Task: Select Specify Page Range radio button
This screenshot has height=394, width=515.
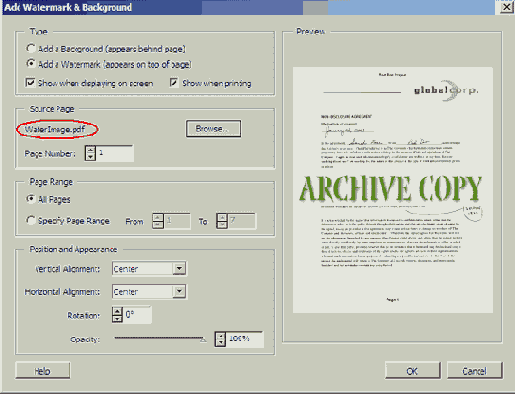Action: [x=31, y=220]
